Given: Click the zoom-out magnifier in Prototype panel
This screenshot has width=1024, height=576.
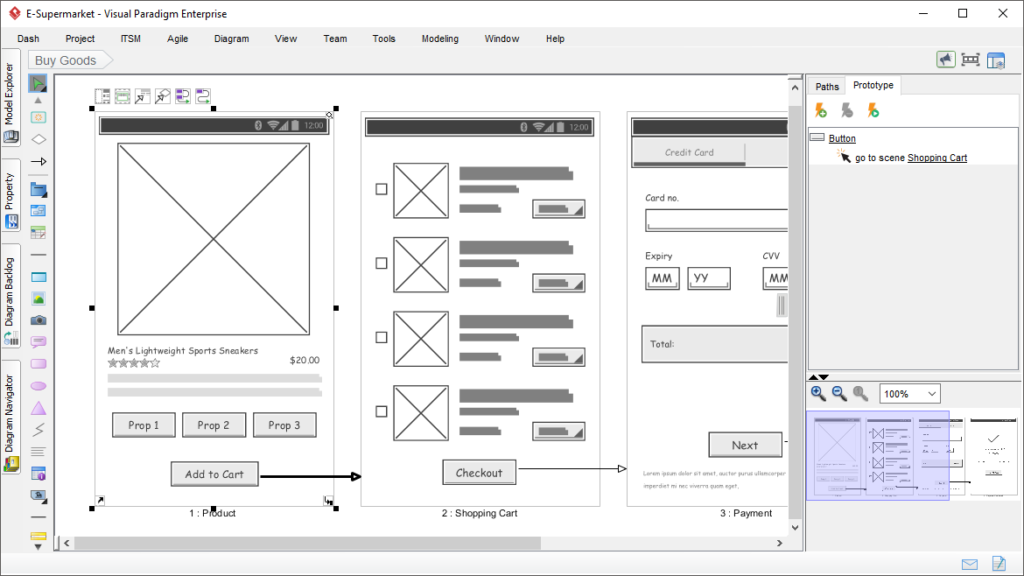Looking at the screenshot, I should pos(838,393).
